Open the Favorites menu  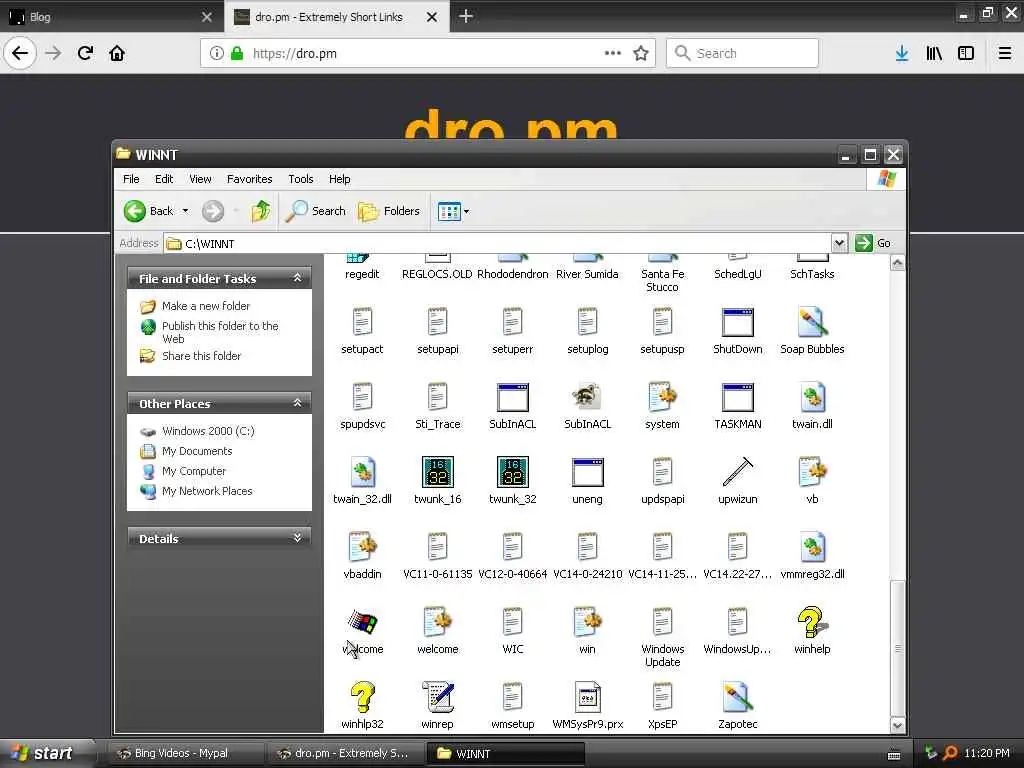tap(249, 179)
